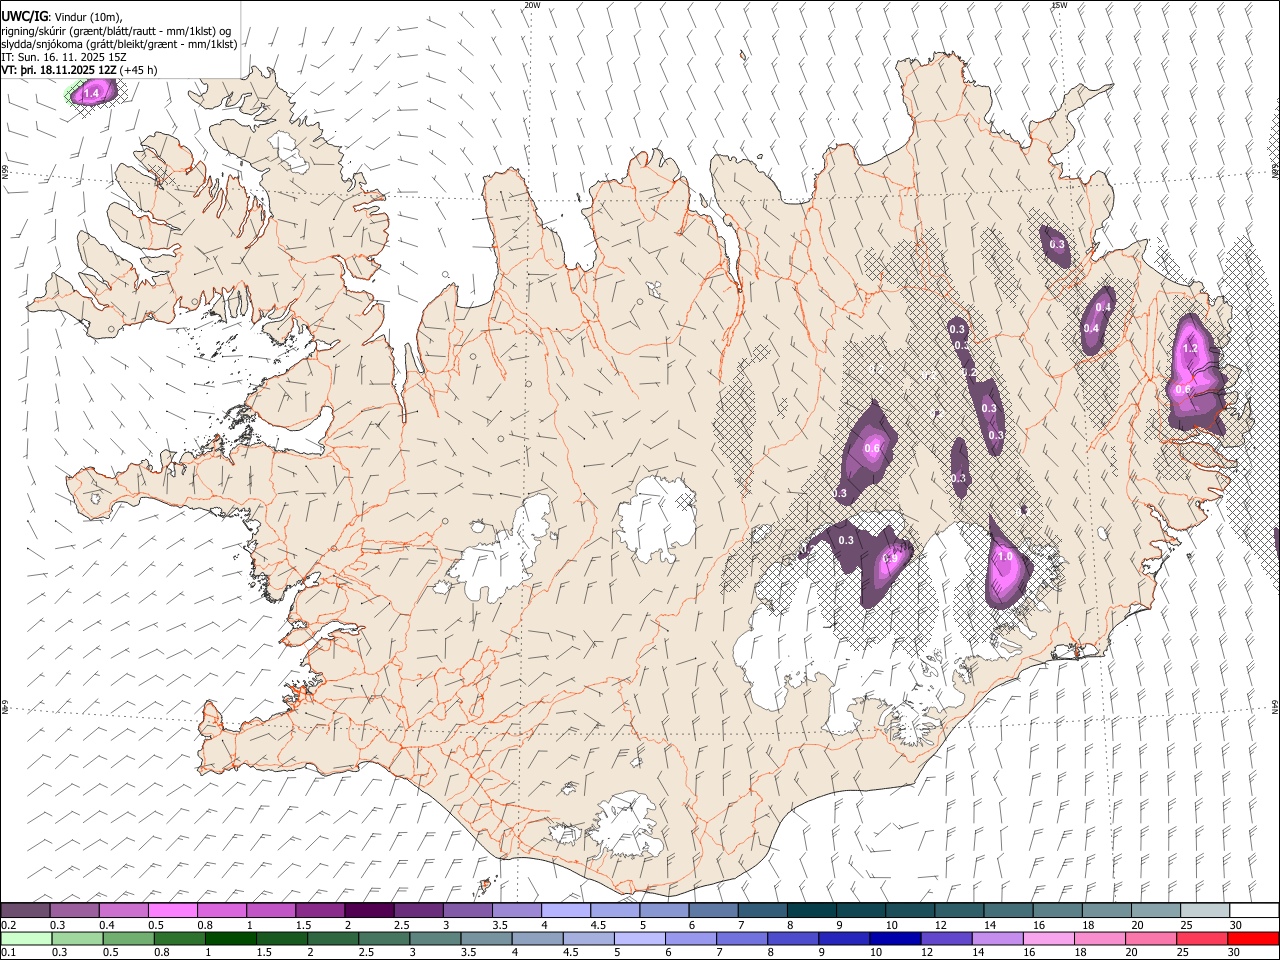Click the rain-scale swatch starting at 20
The image size is (1280, 960).
(1149, 938)
